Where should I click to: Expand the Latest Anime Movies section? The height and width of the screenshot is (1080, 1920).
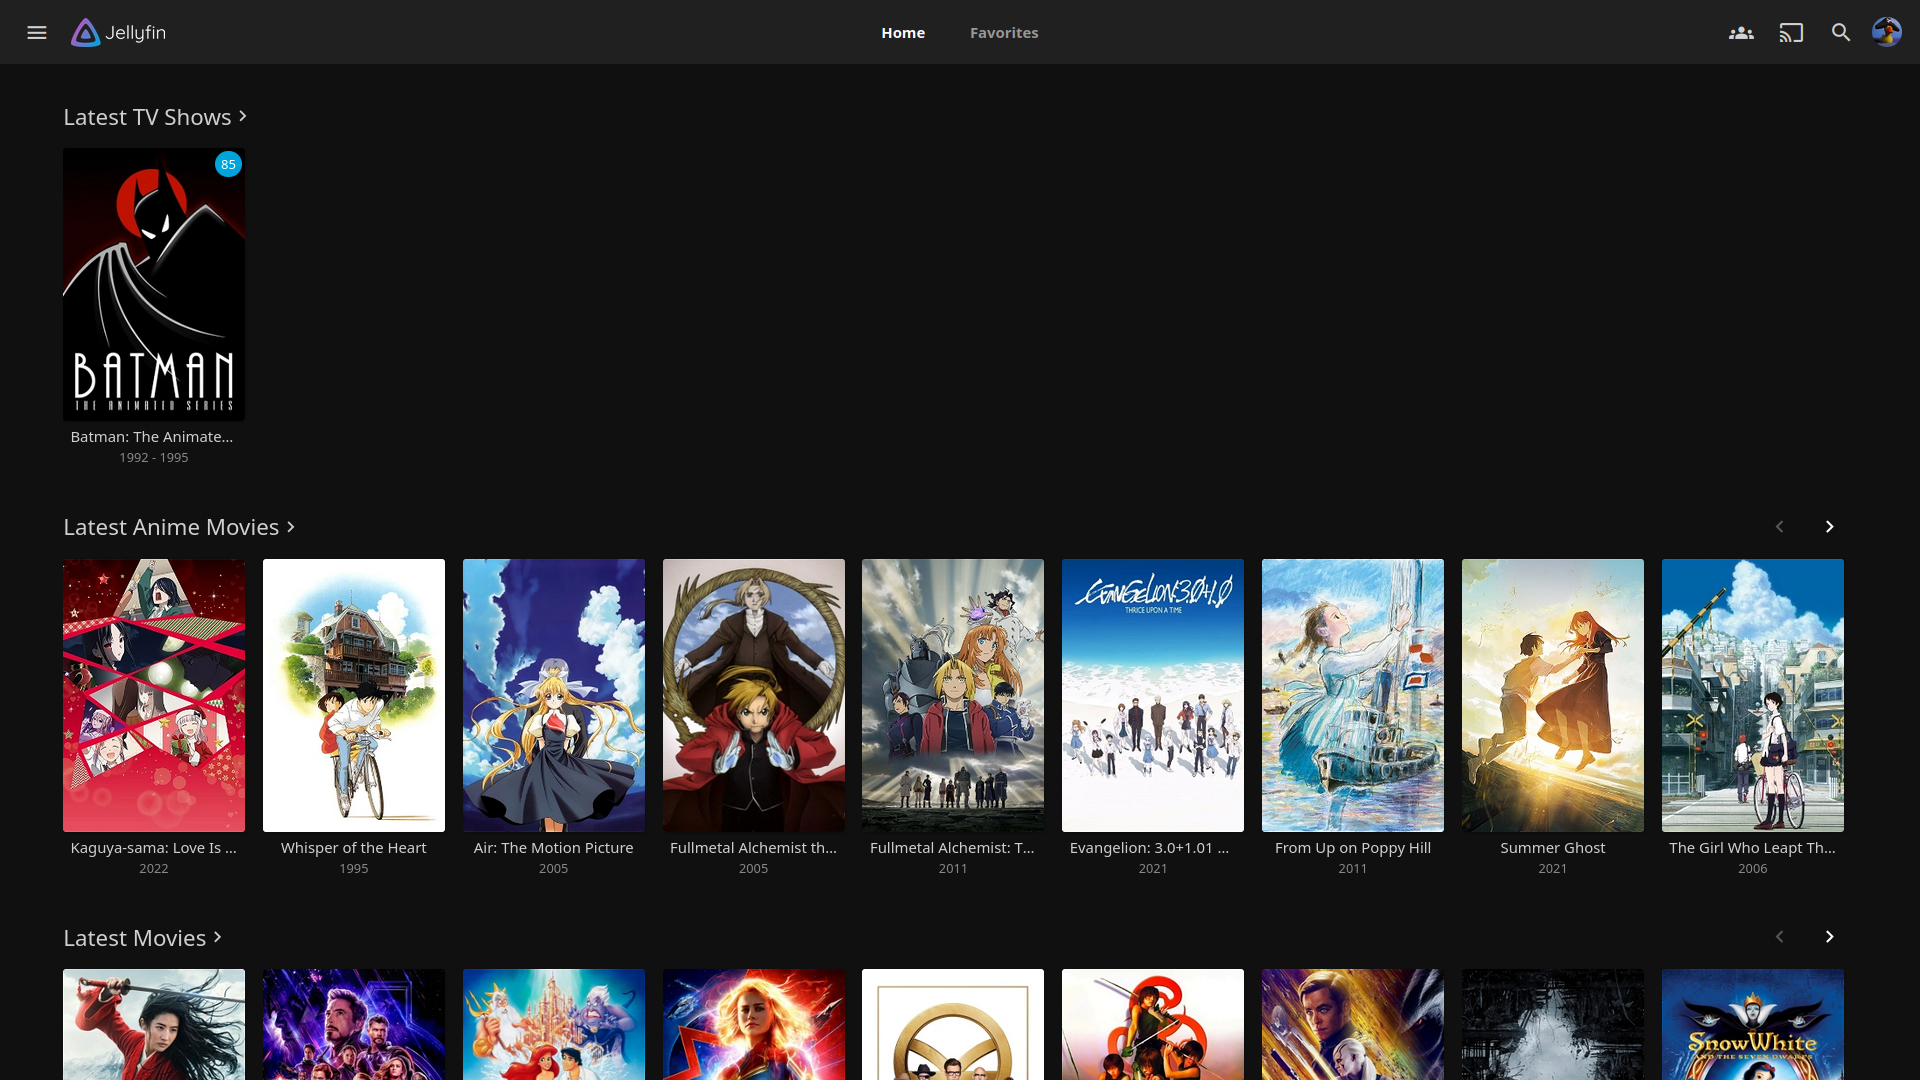(179, 527)
